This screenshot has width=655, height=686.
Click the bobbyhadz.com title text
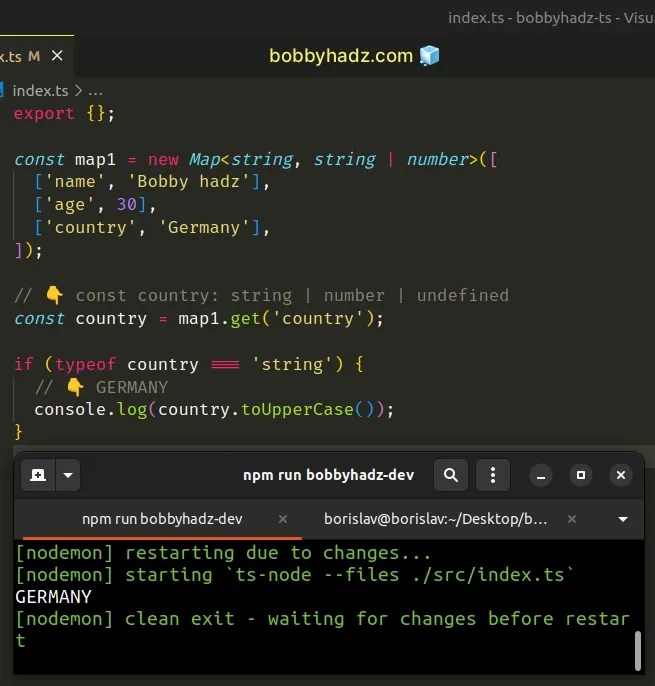click(341, 56)
